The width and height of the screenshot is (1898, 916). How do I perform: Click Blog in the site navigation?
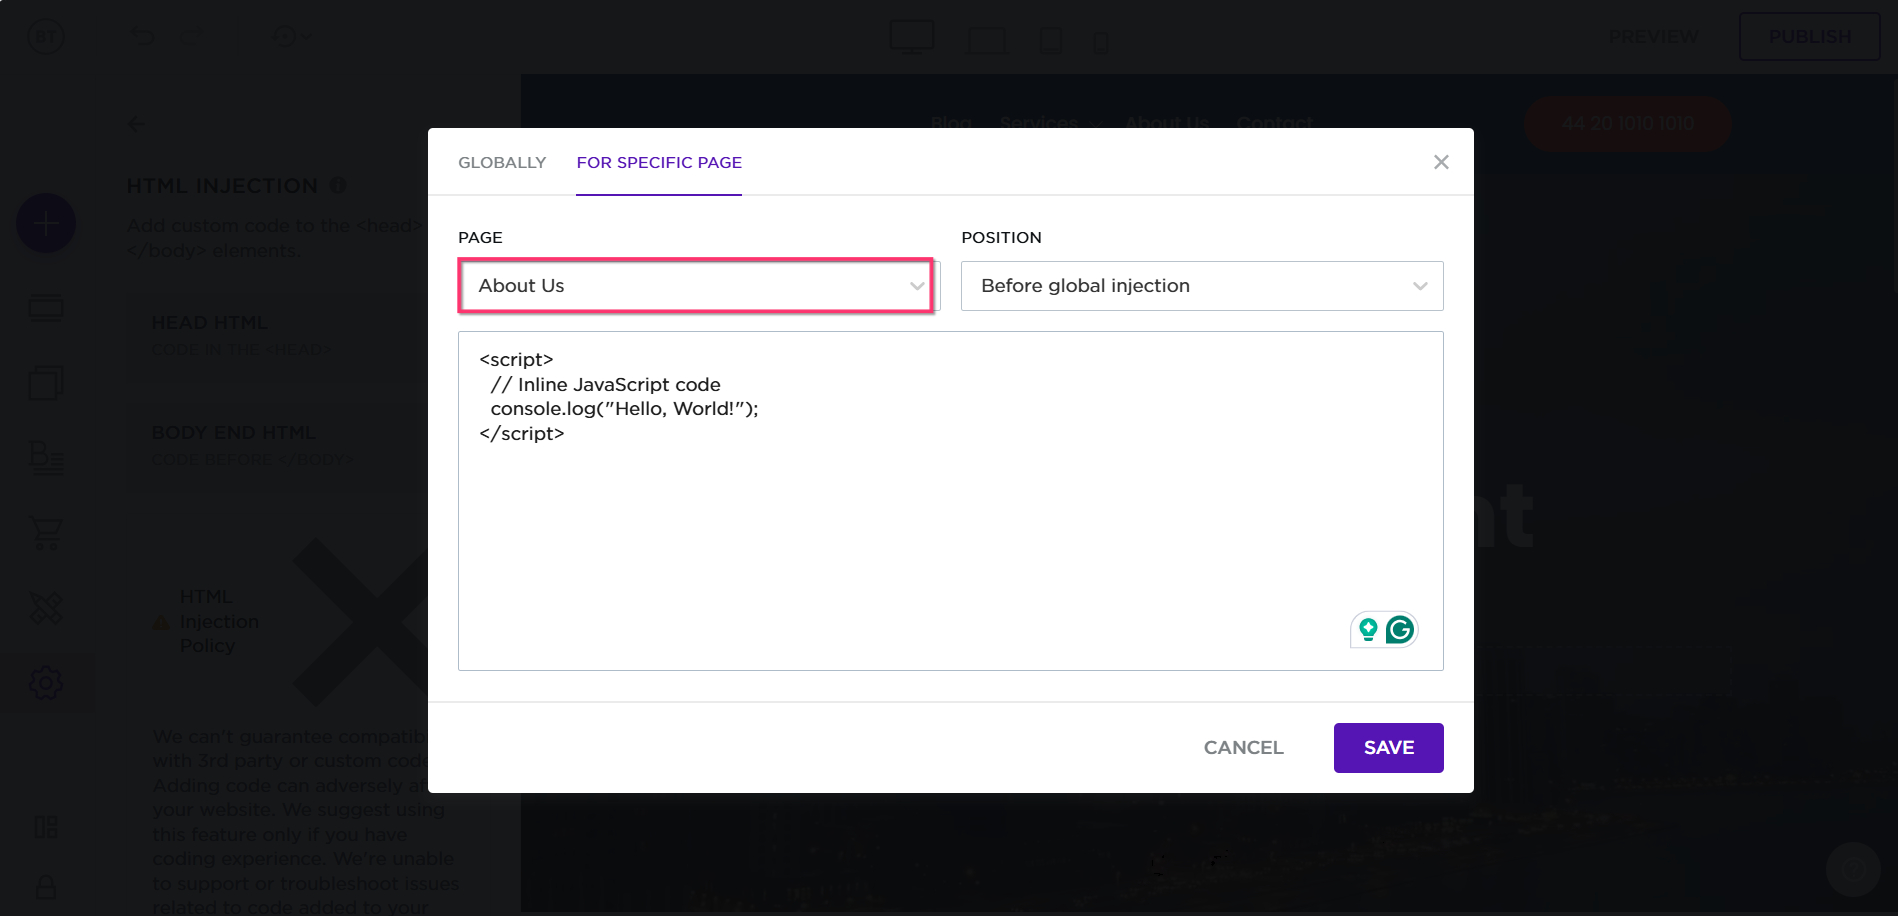coord(951,123)
